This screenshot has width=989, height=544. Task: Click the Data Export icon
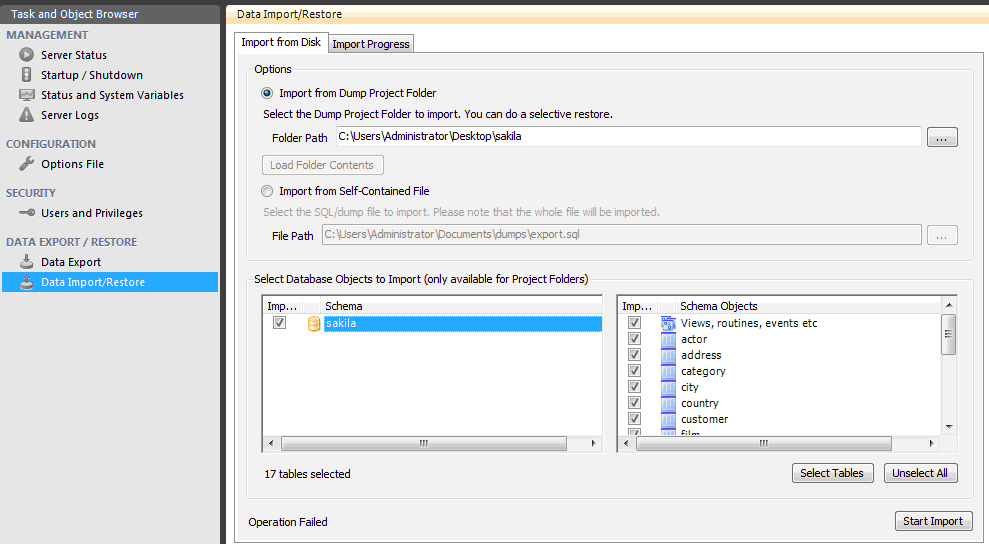(x=26, y=262)
